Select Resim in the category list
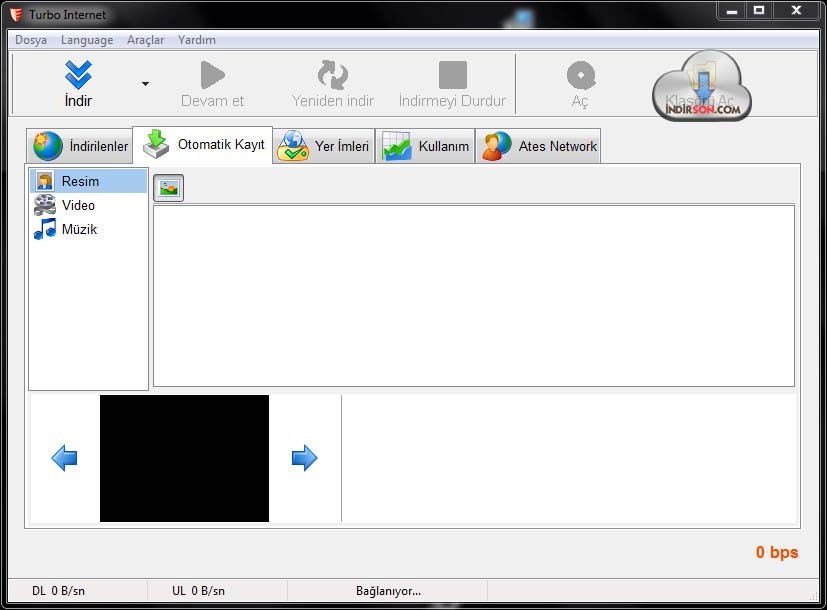This screenshot has height=610, width=827. 88,181
